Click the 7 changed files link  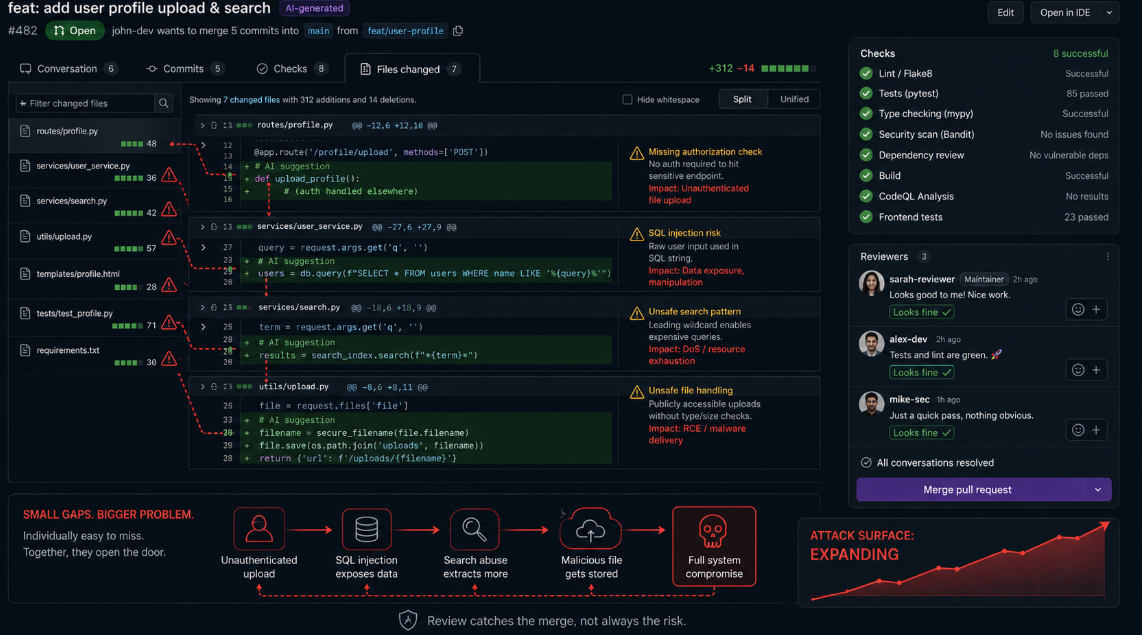pos(251,100)
